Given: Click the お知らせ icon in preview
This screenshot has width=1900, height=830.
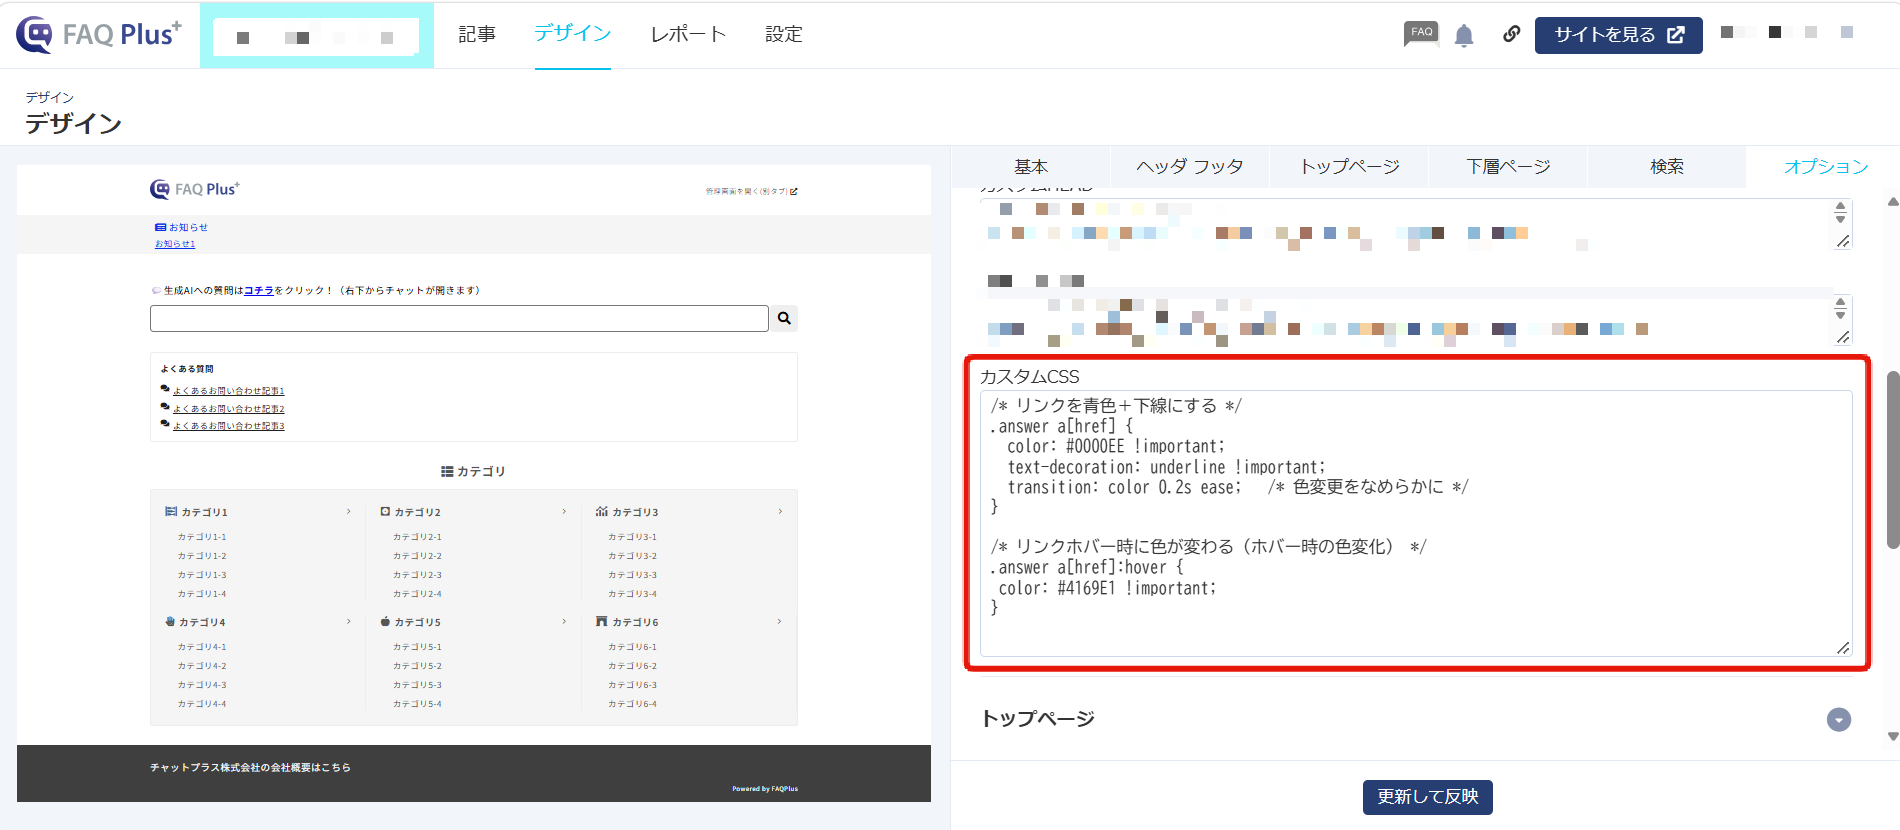Looking at the screenshot, I should [x=160, y=227].
